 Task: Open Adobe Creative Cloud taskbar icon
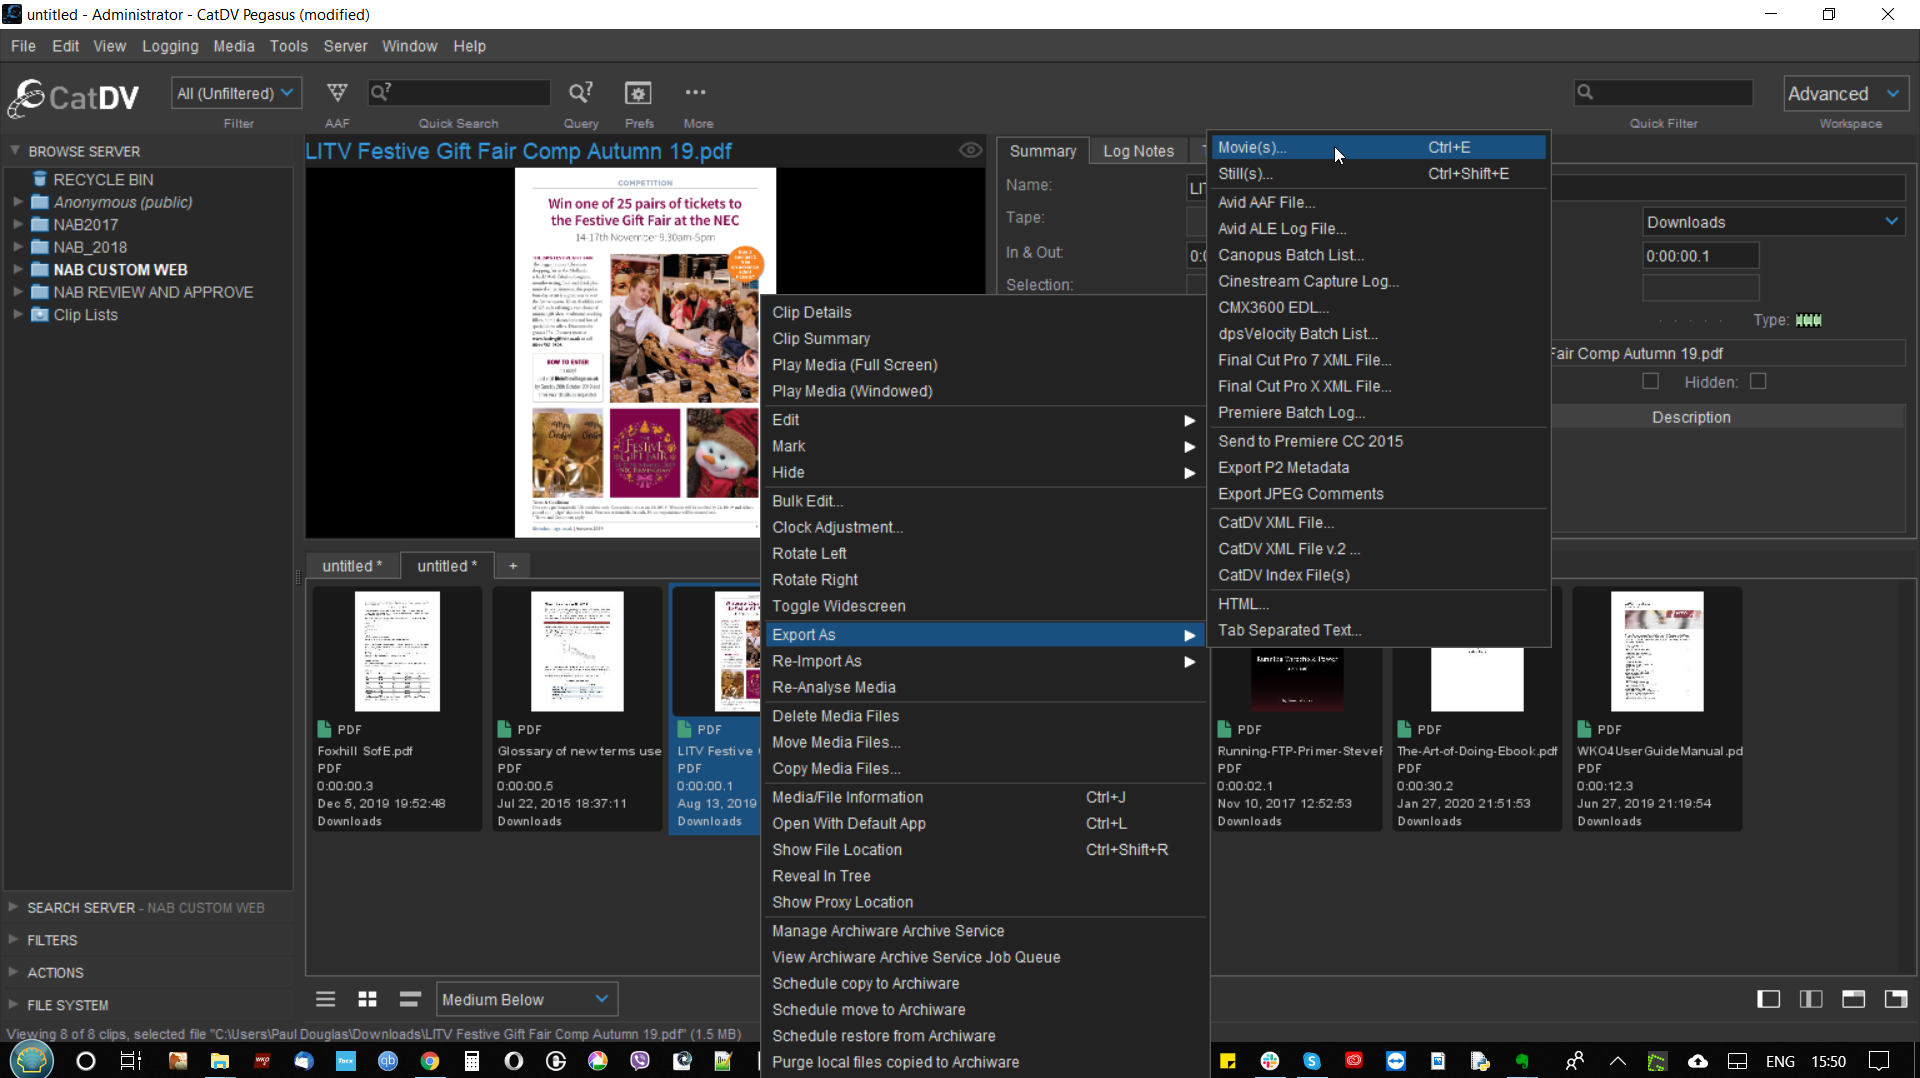(1354, 1061)
